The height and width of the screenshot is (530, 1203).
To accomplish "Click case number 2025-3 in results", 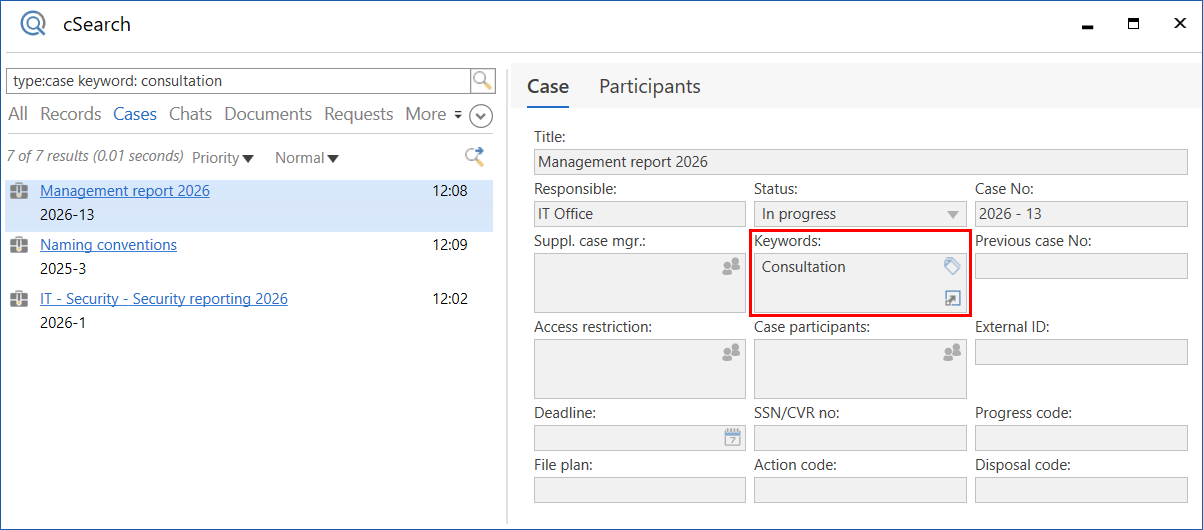I will pyautogui.click(x=63, y=268).
